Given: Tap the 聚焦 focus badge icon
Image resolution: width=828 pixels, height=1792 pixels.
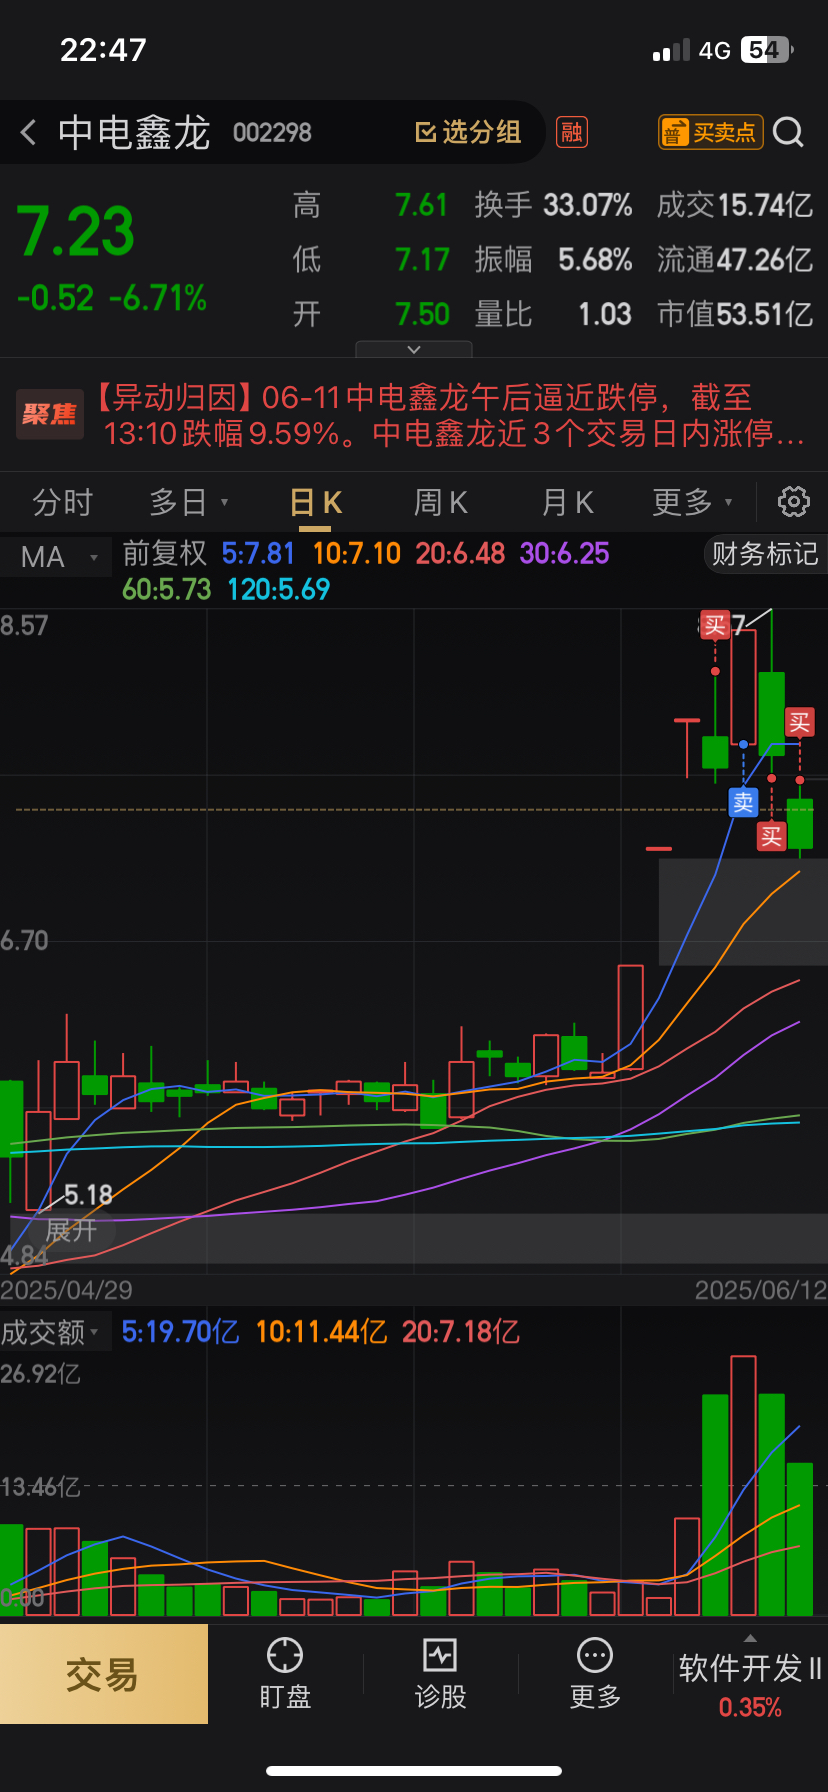Looking at the screenshot, I should pyautogui.click(x=48, y=414).
